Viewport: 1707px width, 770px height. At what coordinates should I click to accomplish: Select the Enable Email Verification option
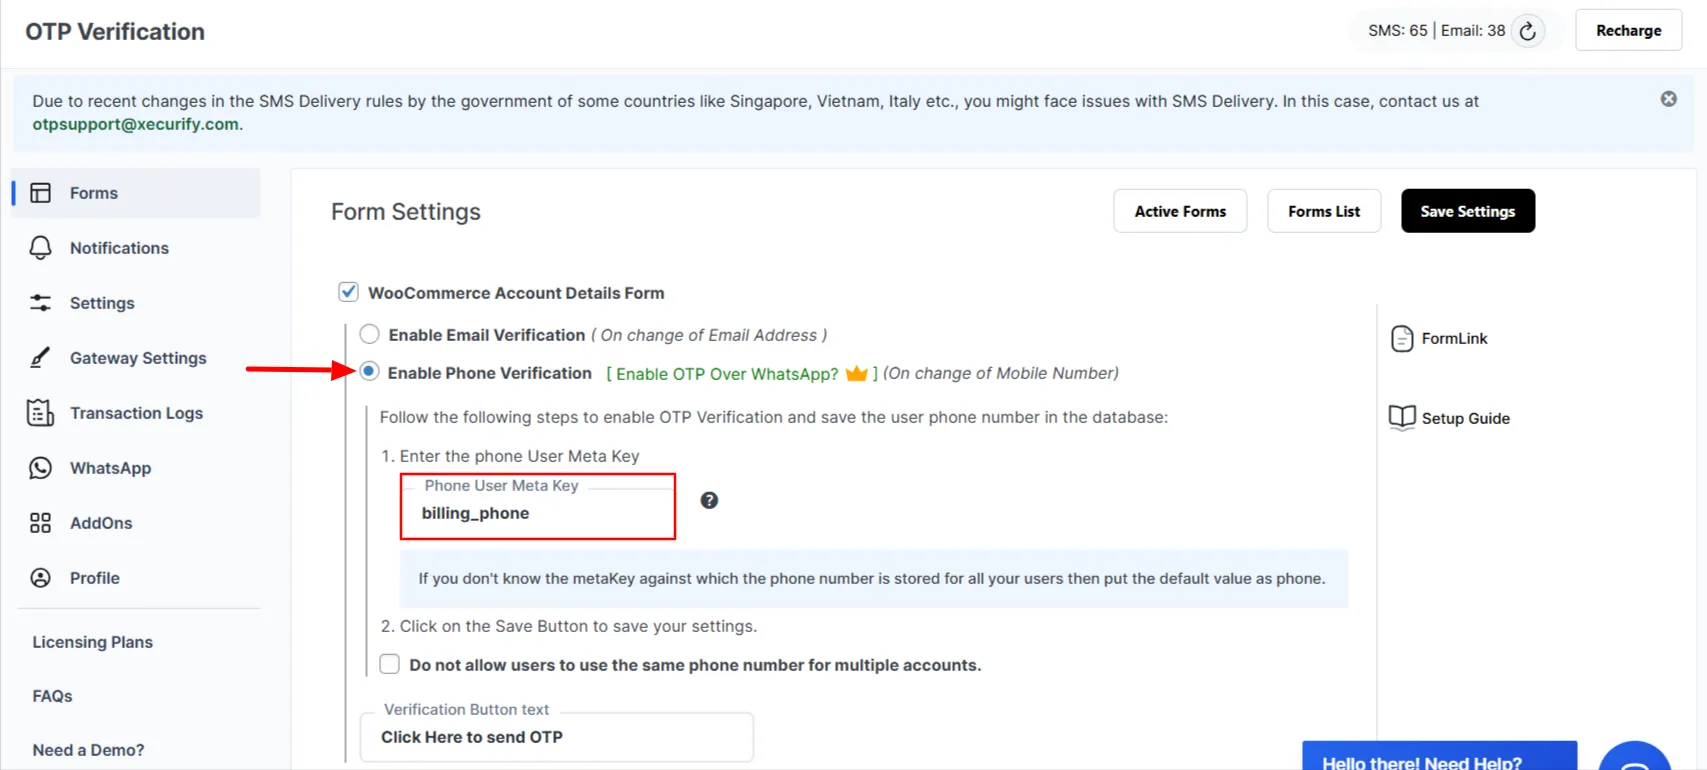370,334
